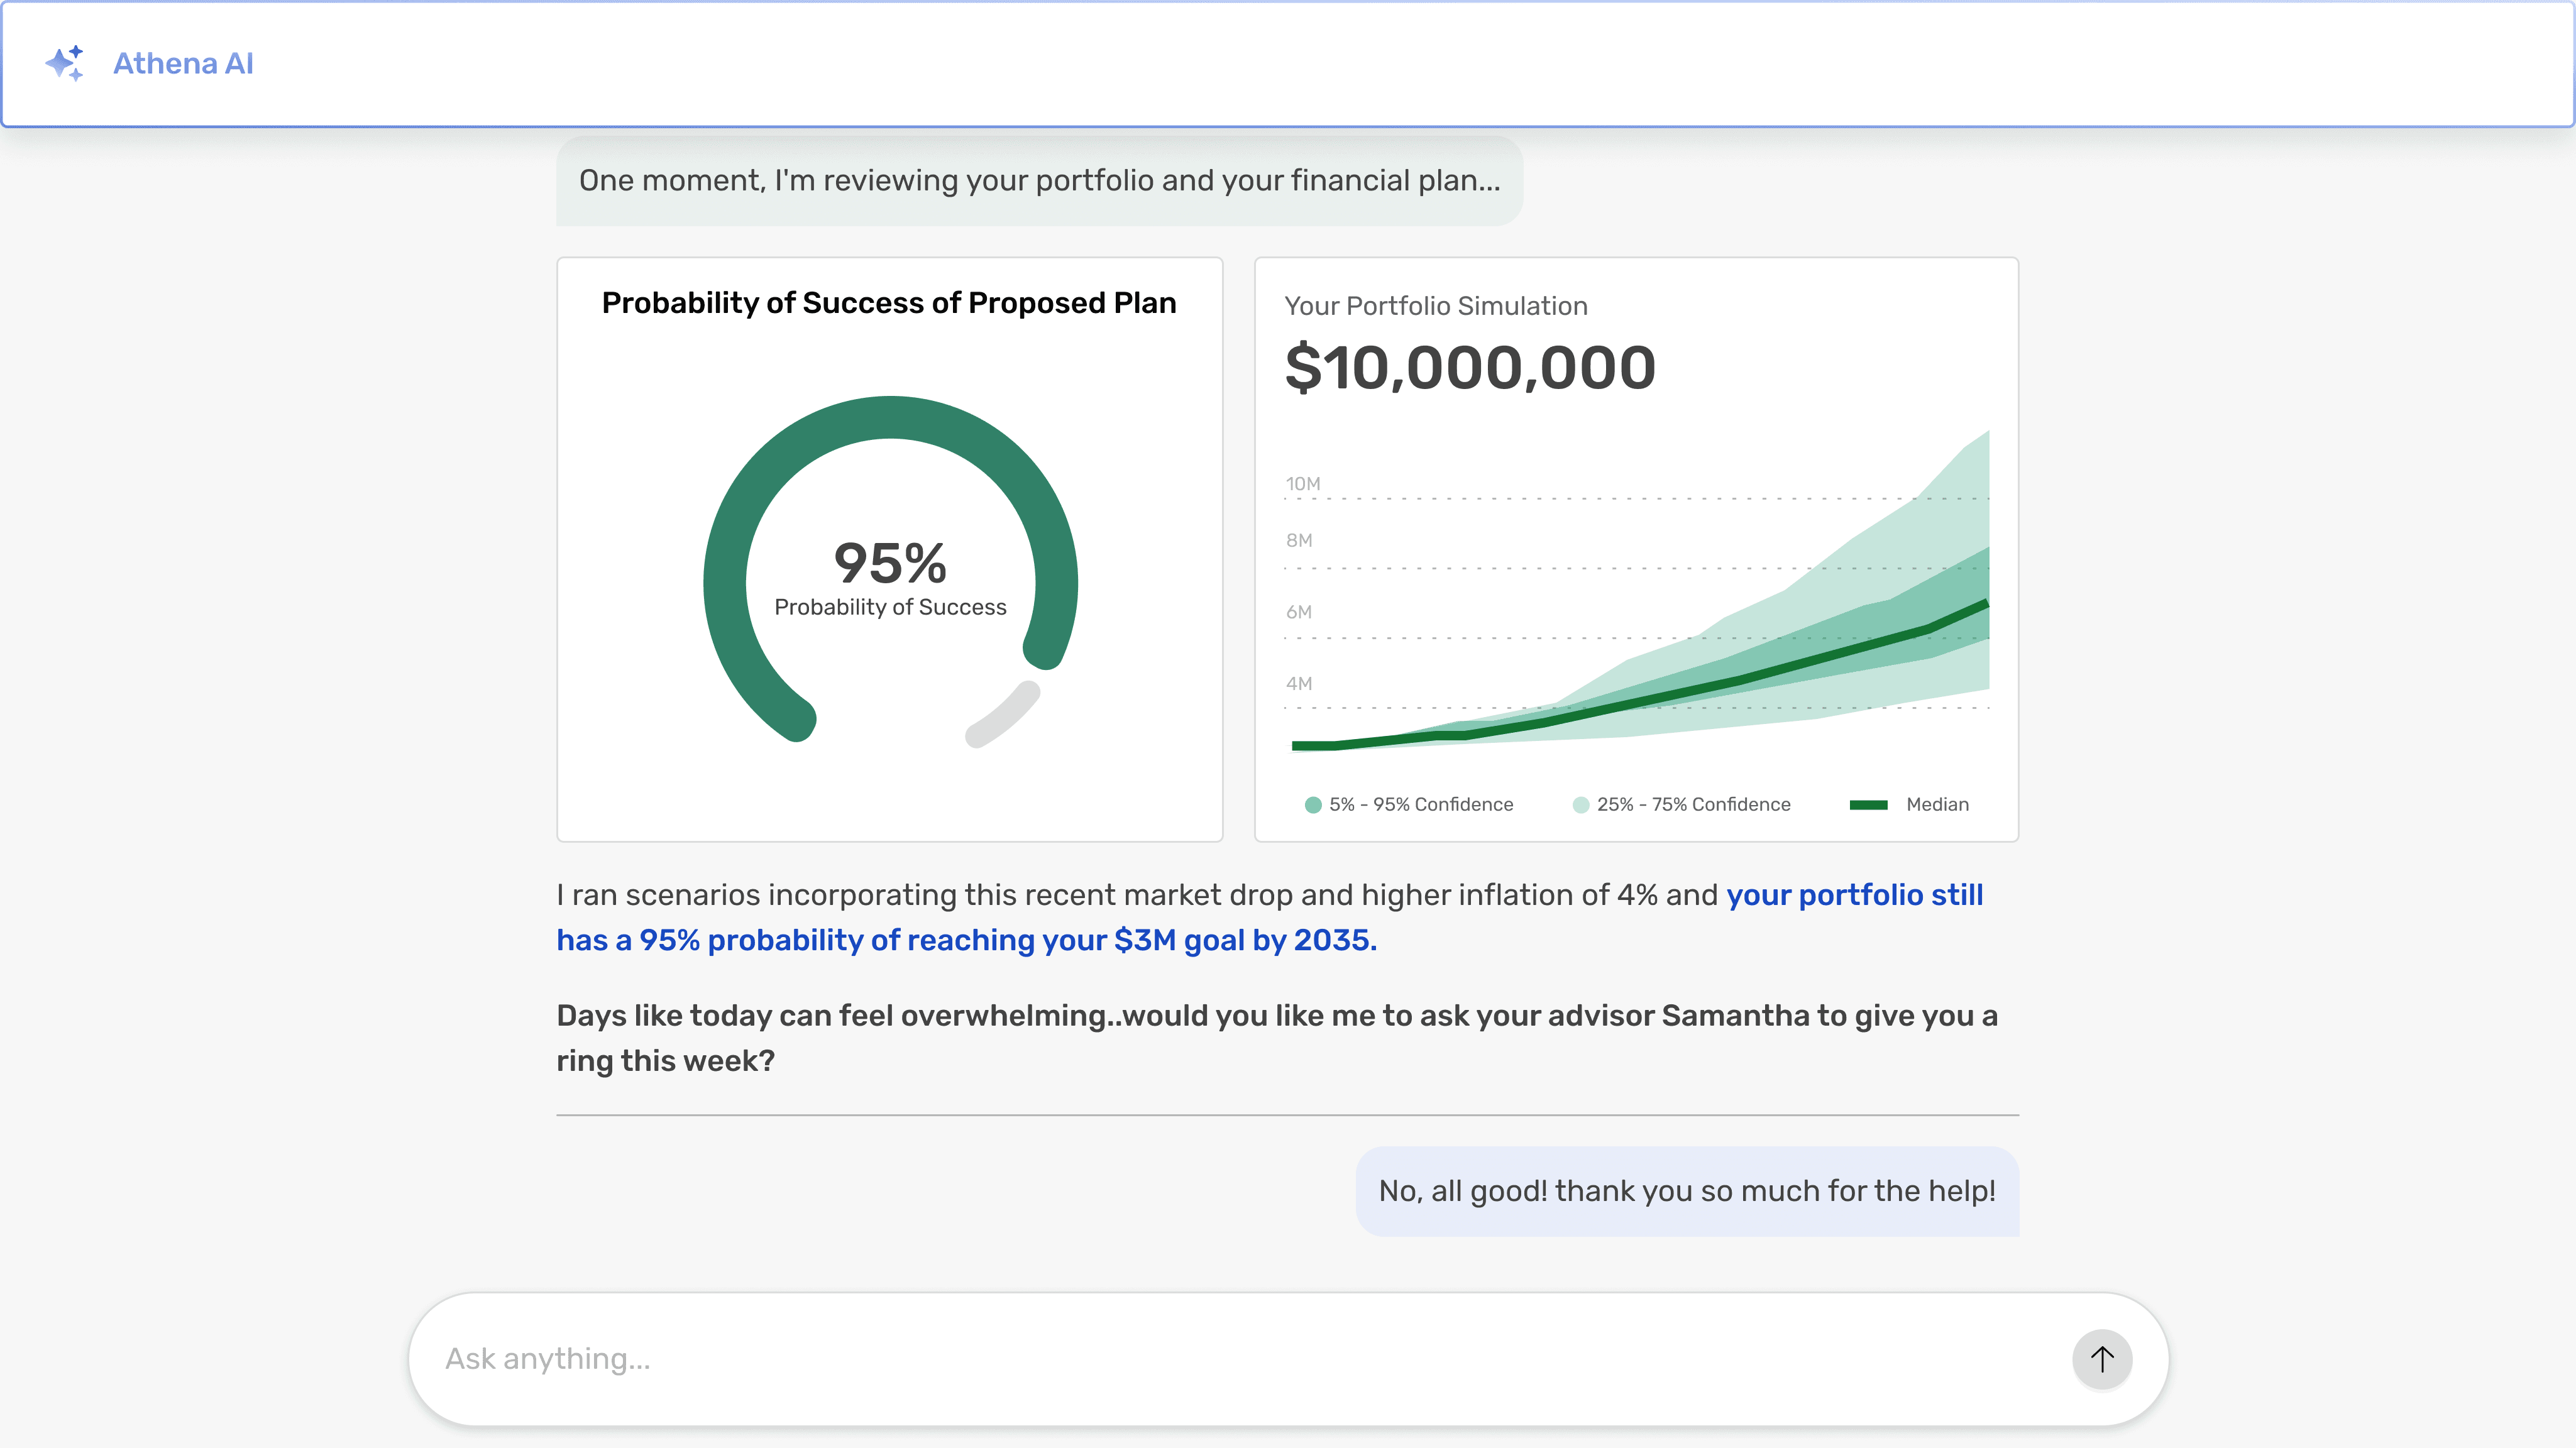Click the 4M axis label on chart
The height and width of the screenshot is (1448, 2576).
coord(1299,684)
